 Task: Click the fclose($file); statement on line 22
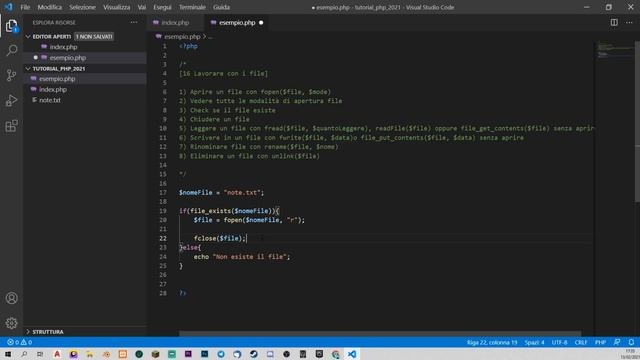220,238
